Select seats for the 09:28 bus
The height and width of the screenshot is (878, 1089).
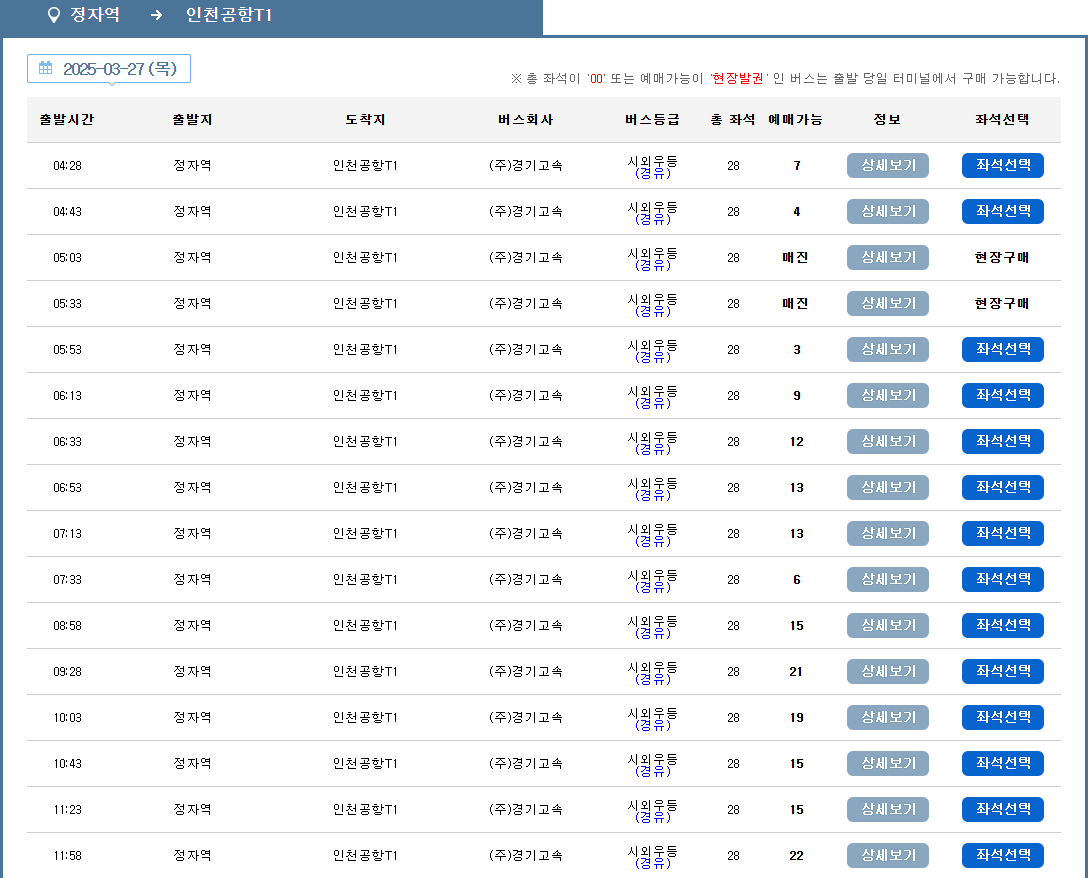[1002, 671]
